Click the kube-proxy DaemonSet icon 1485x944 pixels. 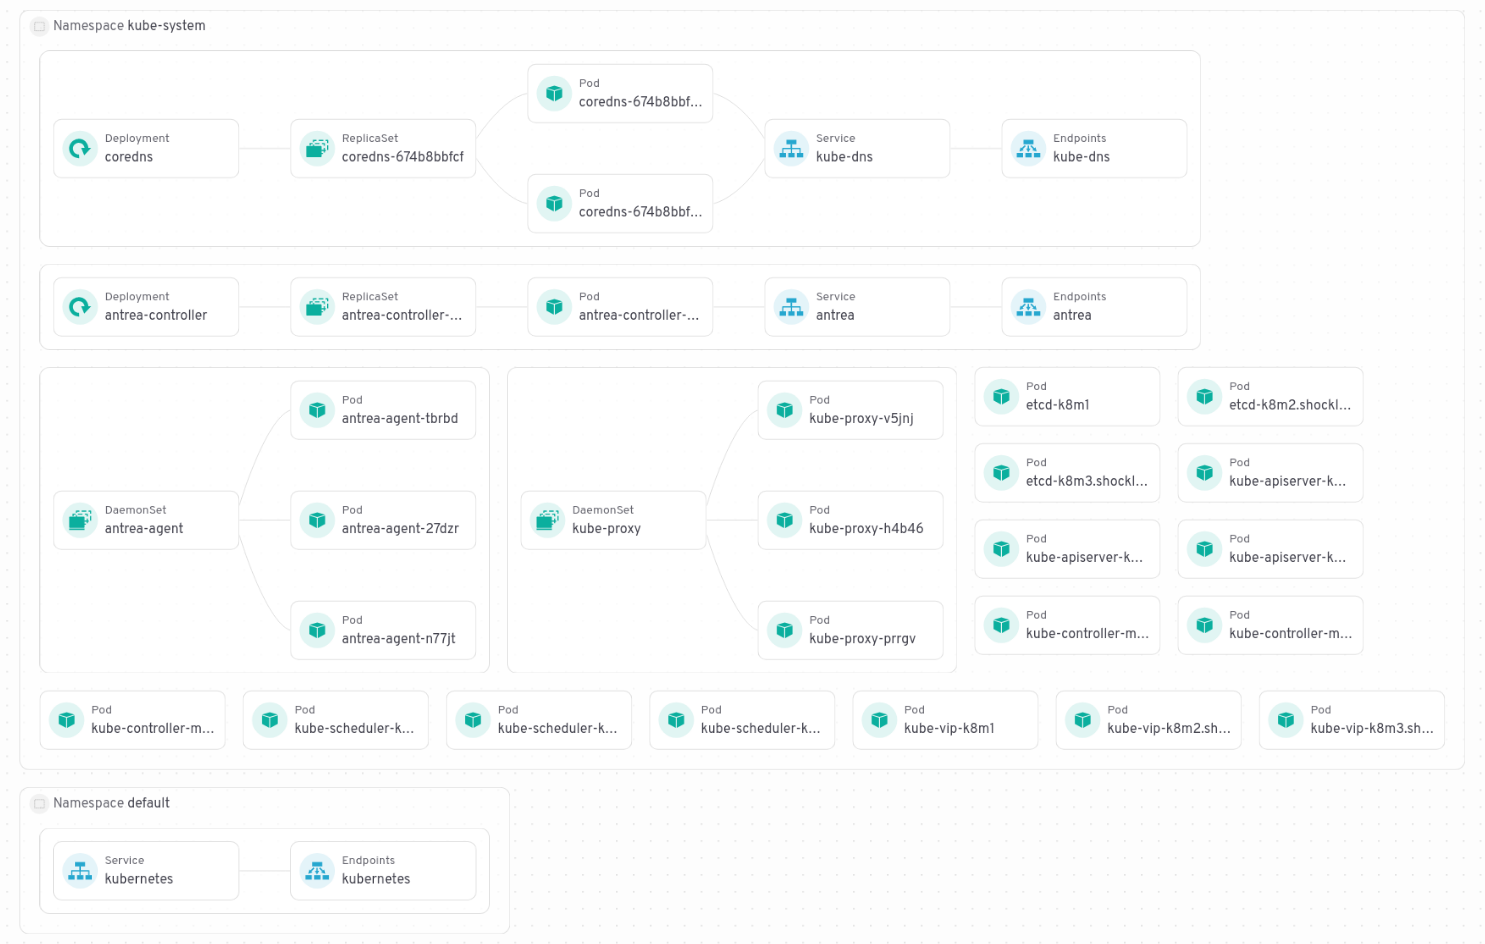(547, 520)
